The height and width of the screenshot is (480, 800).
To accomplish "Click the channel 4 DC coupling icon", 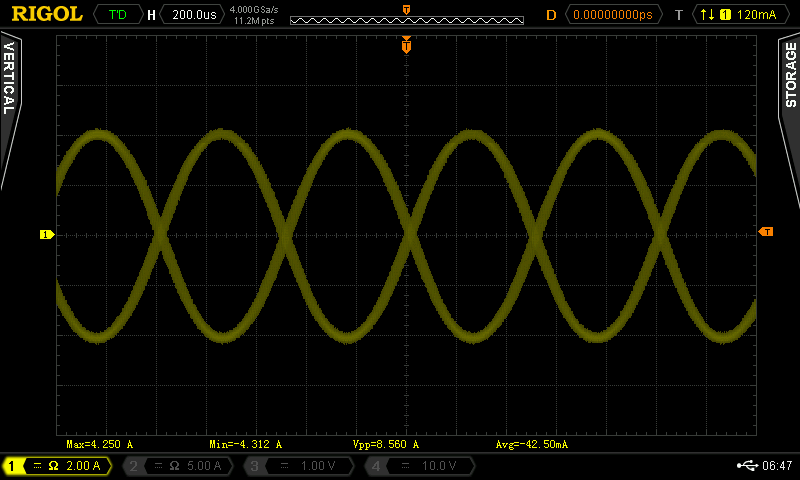I will tap(406, 466).
